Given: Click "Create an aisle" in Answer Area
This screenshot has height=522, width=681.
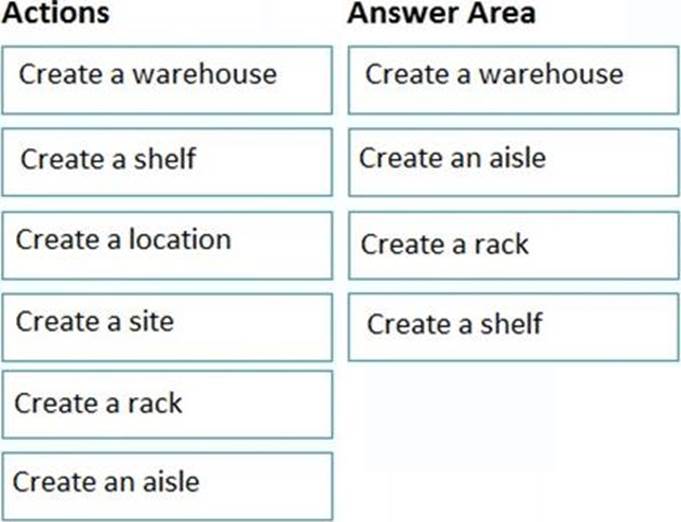Looking at the screenshot, I should [x=513, y=161].
